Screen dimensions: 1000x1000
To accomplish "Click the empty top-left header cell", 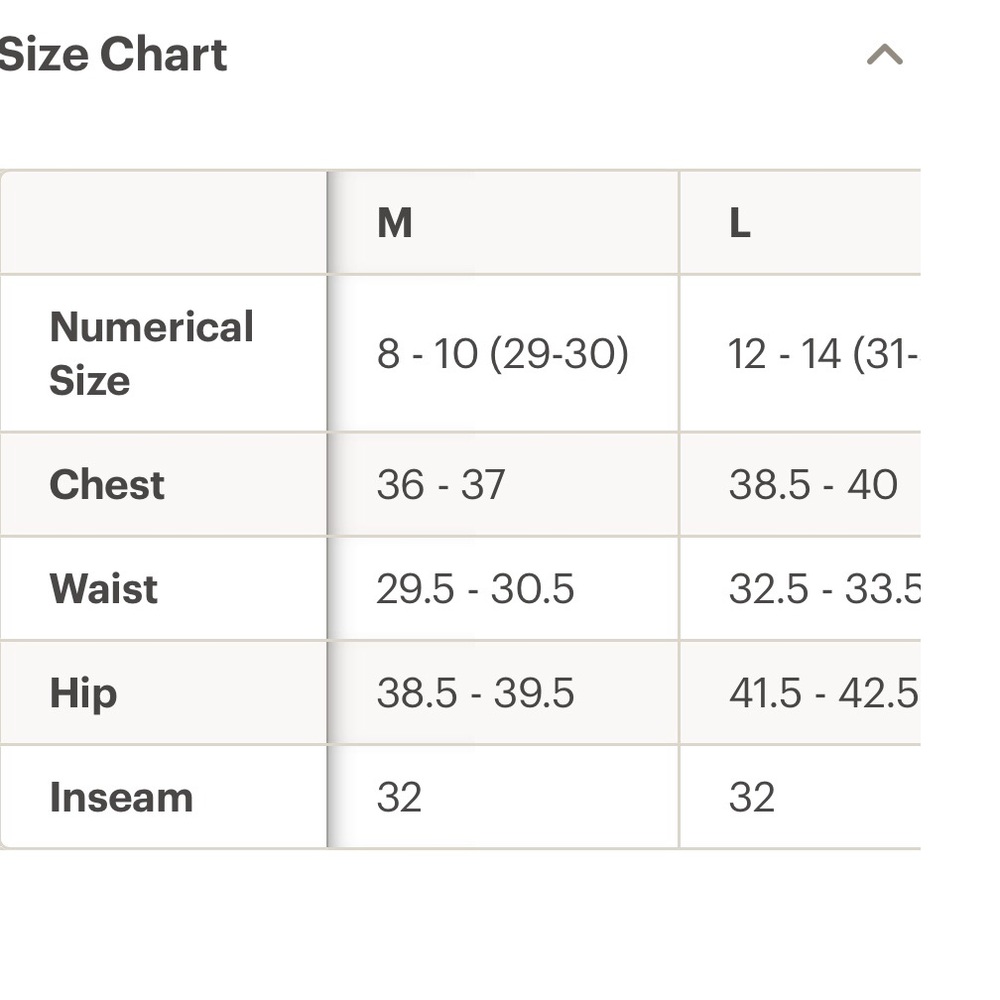I will [163, 223].
